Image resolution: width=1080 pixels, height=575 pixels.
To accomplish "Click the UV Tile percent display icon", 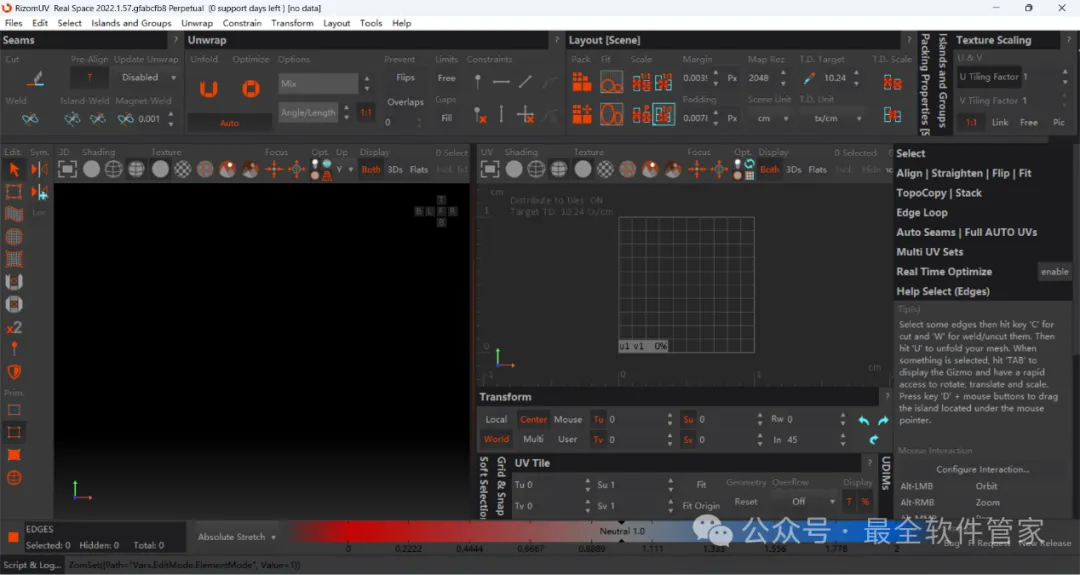I will point(865,502).
